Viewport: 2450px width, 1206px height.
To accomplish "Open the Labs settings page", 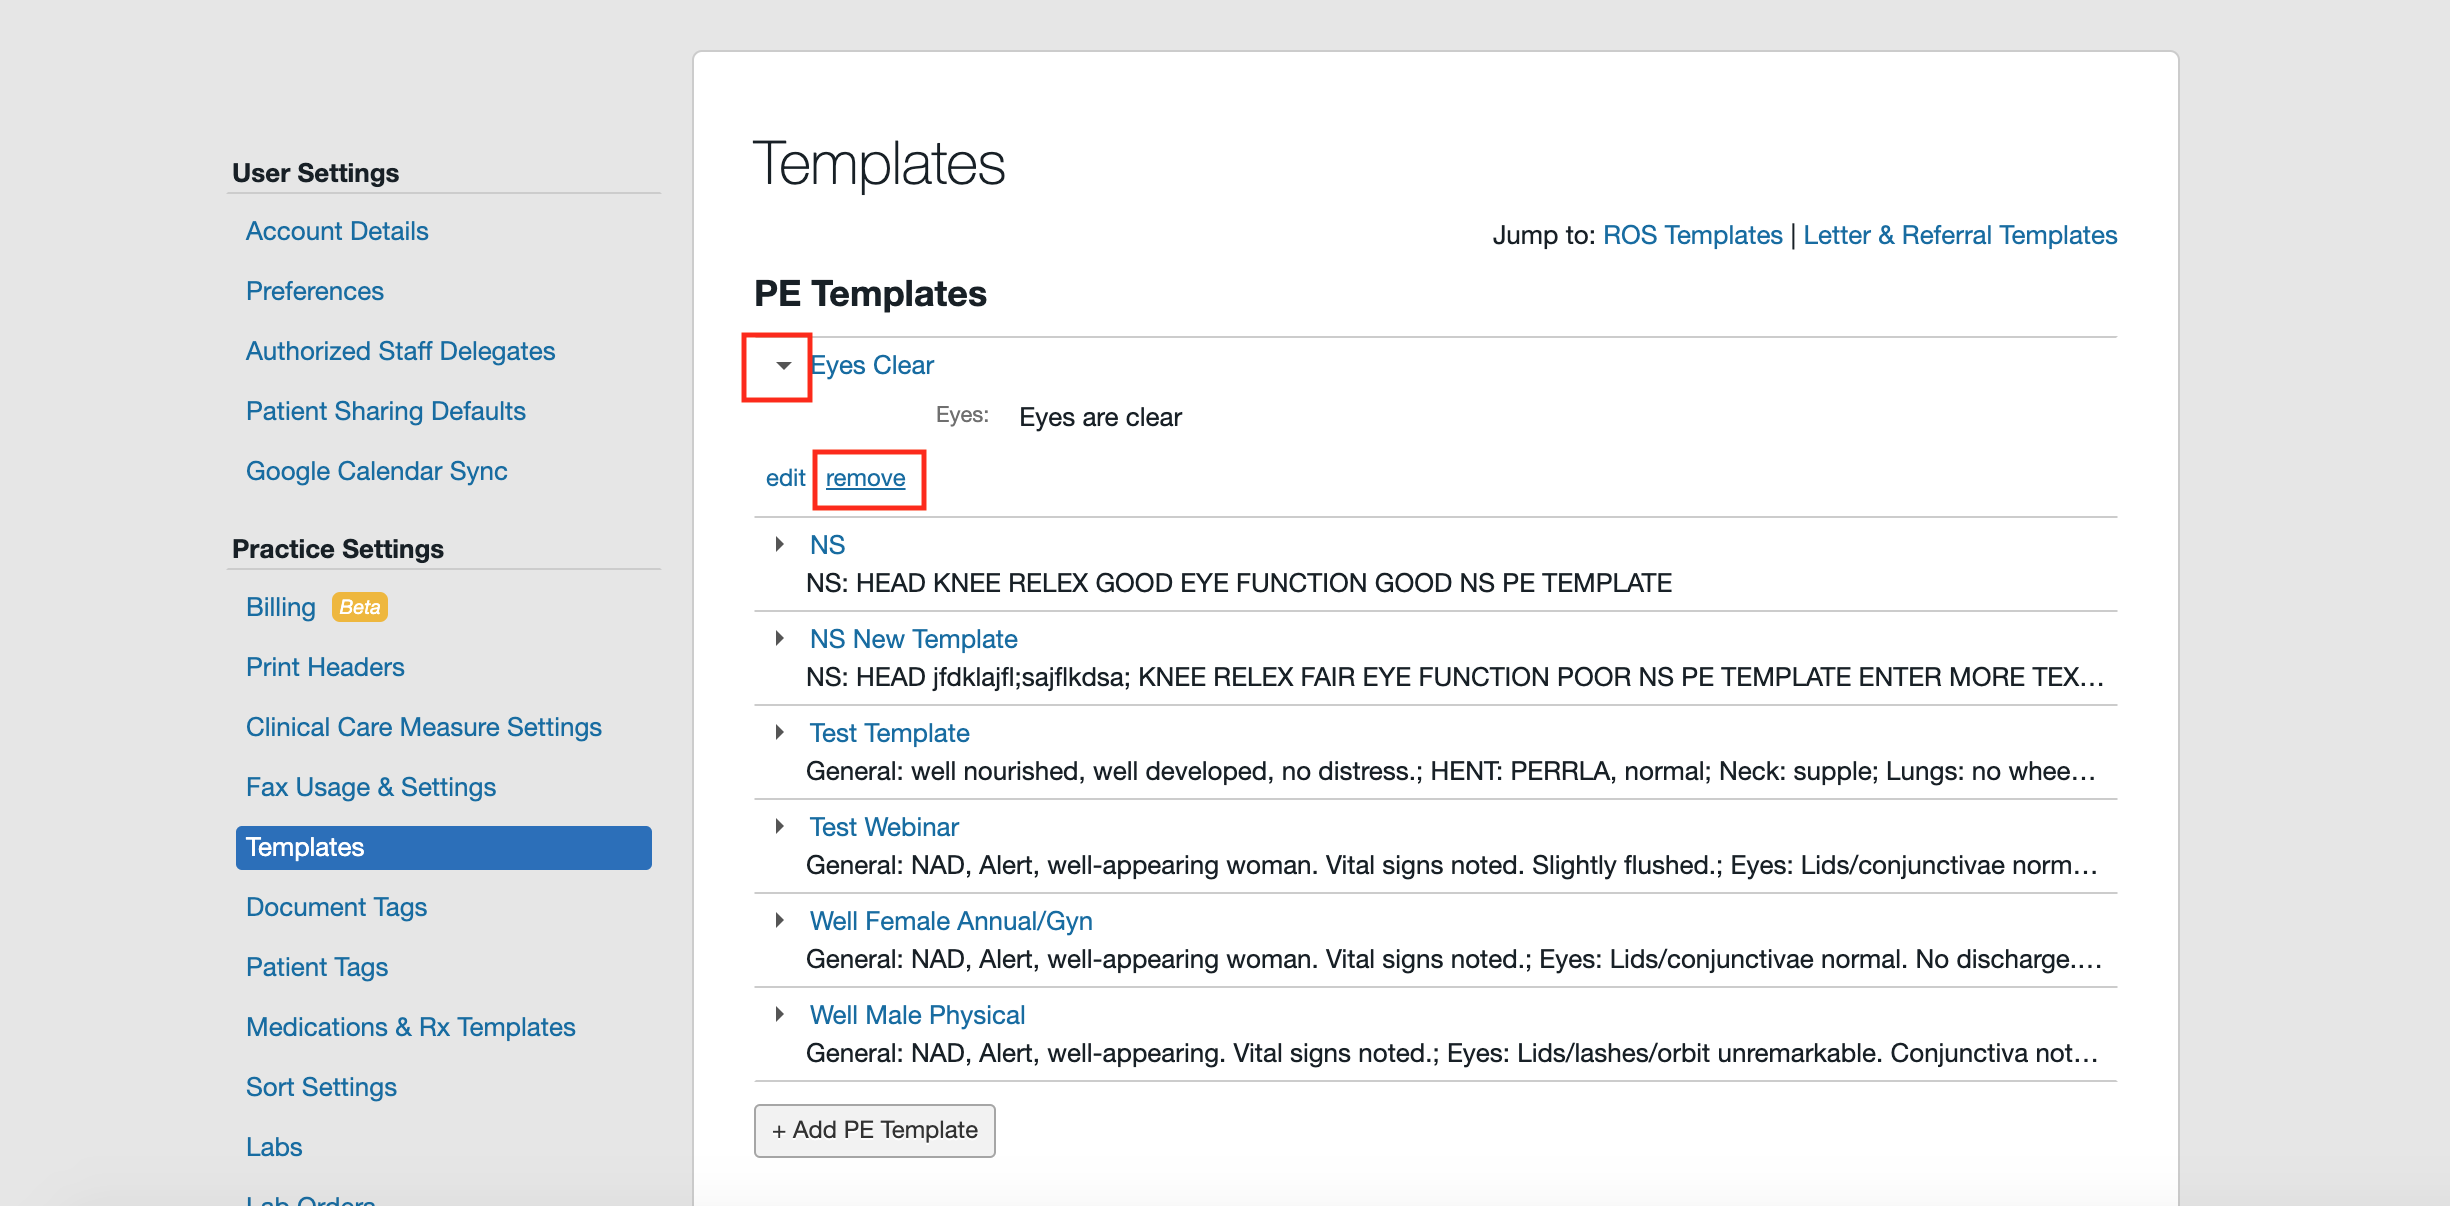I will click(x=273, y=1146).
